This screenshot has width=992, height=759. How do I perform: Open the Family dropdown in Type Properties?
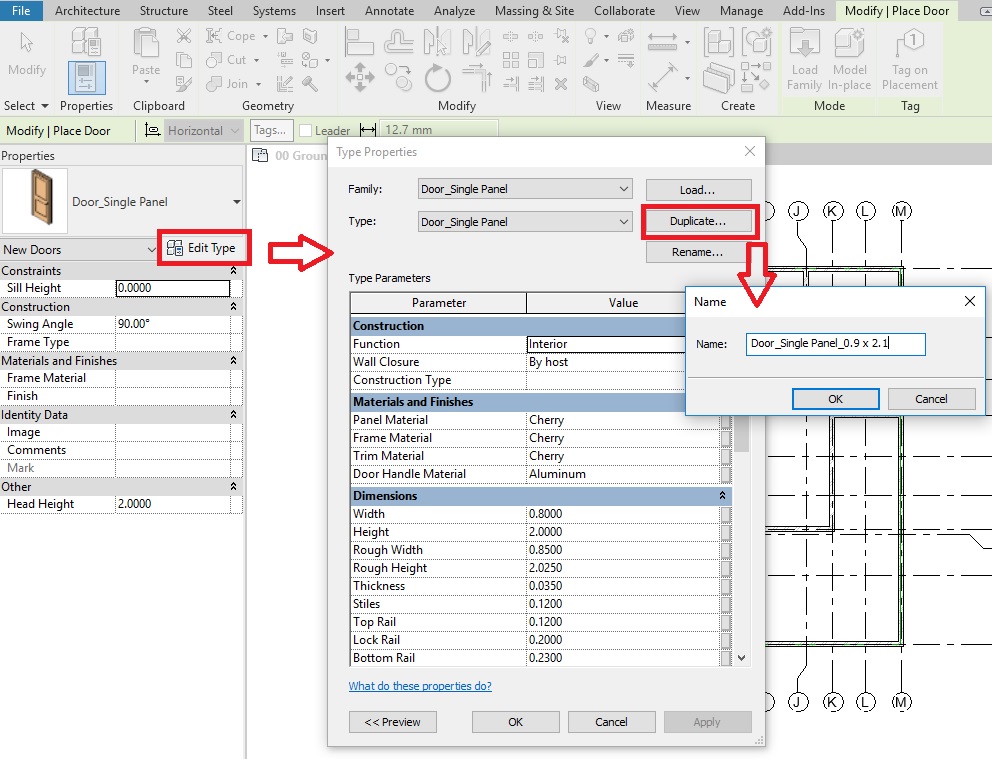(624, 189)
